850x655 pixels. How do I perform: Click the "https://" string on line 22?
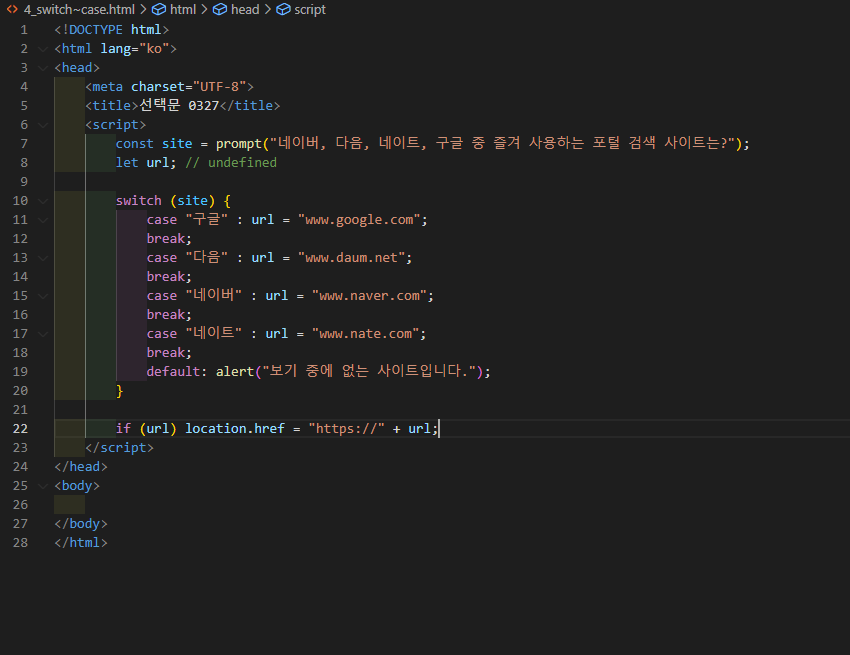click(346, 428)
